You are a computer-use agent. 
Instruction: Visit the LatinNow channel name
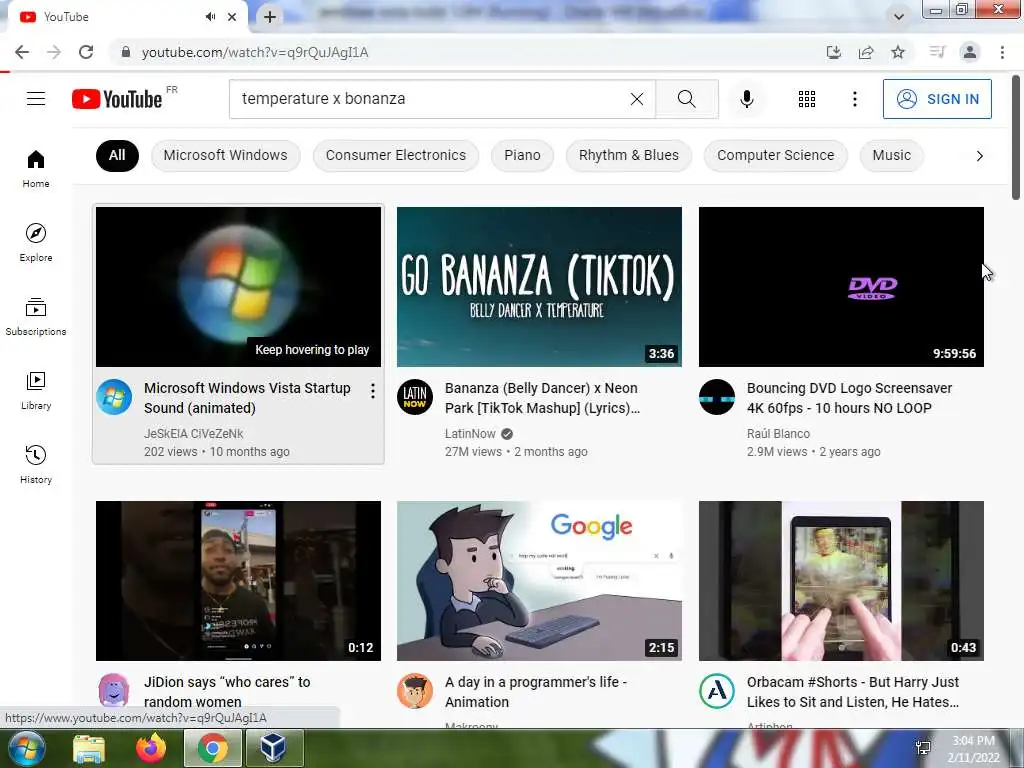tap(470, 434)
